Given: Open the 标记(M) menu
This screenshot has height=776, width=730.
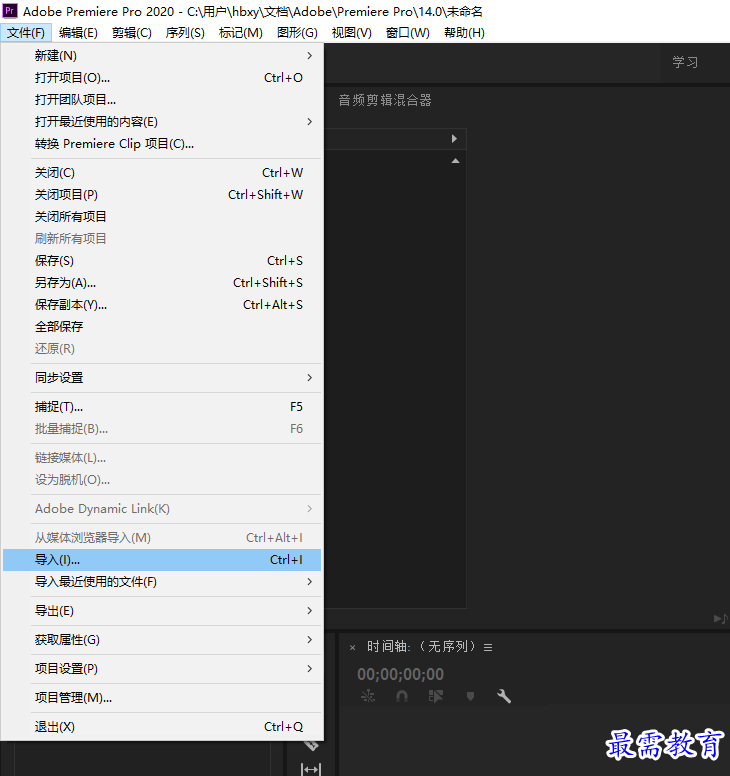Looking at the screenshot, I should pyautogui.click(x=241, y=33).
